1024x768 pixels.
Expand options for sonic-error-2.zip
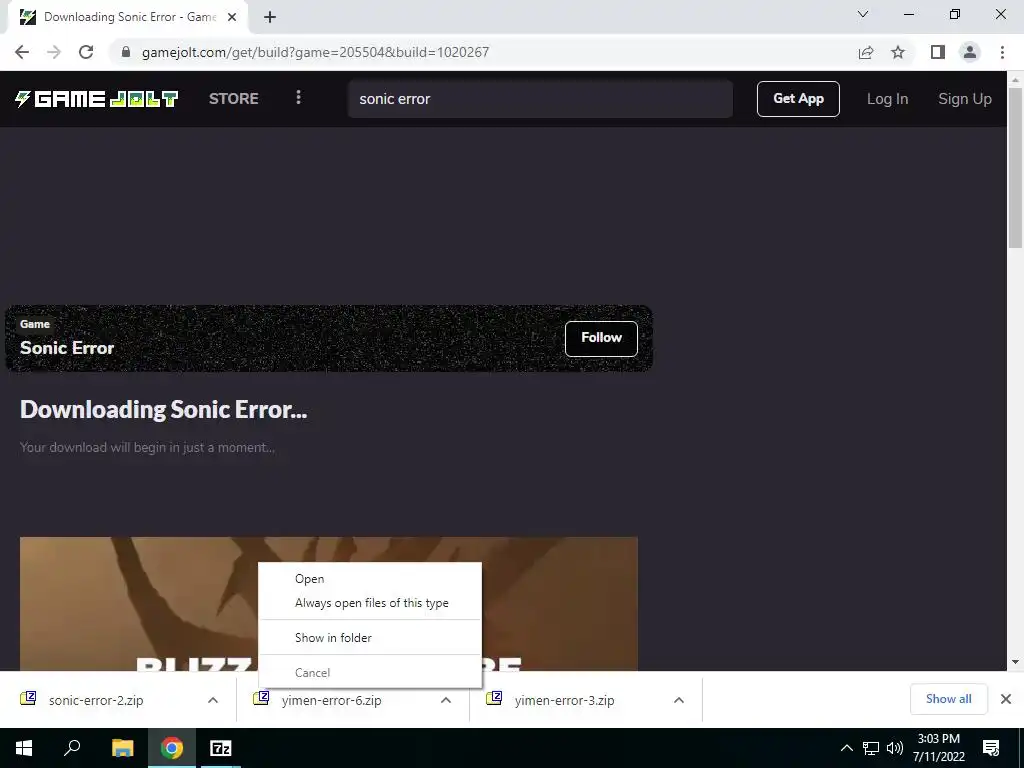[213, 700]
